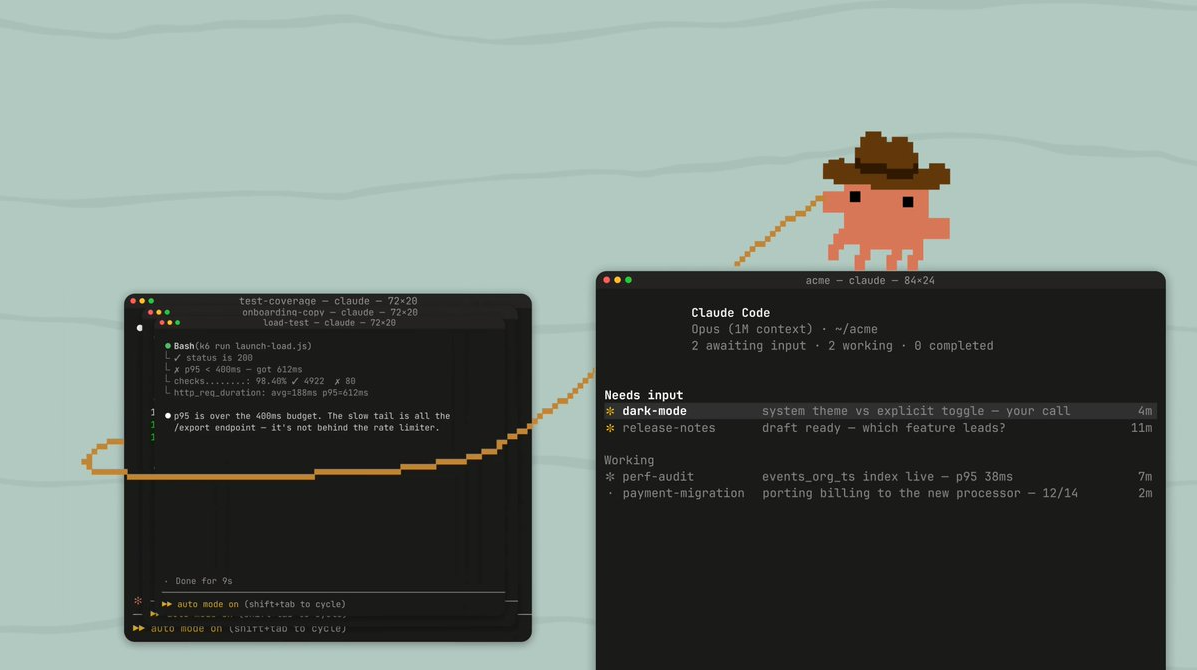Image resolution: width=1197 pixels, height=670 pixels.
Task: Click fast-forward icon in test-coverage bottom auto mode line
Action: [x=138, y=629]
